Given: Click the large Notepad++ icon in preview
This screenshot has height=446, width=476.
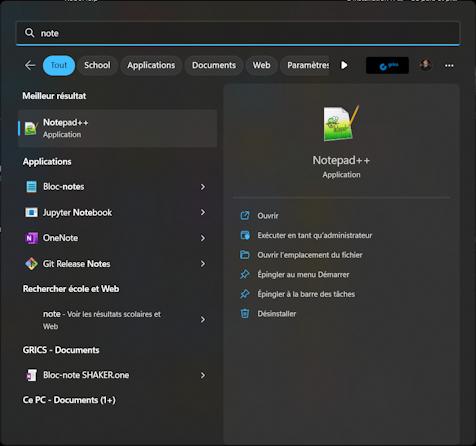Looking at the screenshot, I should click(341, 123).
